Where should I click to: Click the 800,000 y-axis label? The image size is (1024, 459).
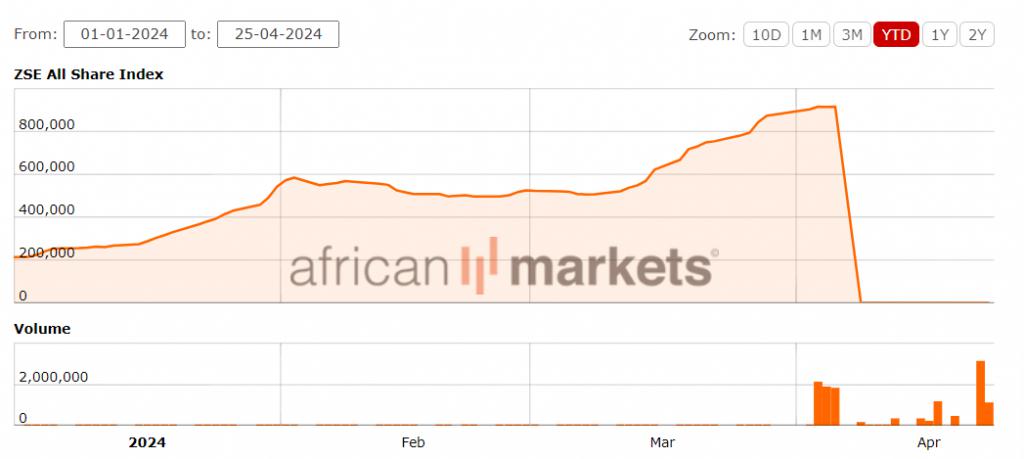(x=48, y=125)
